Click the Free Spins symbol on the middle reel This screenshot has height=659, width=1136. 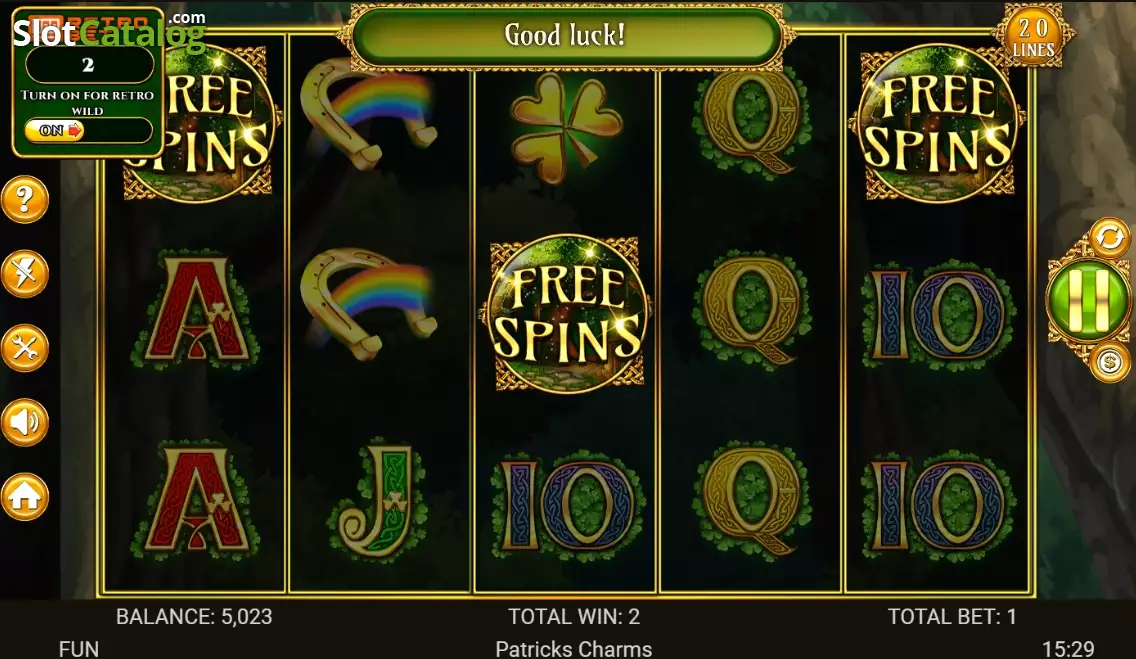click(567, 314)
